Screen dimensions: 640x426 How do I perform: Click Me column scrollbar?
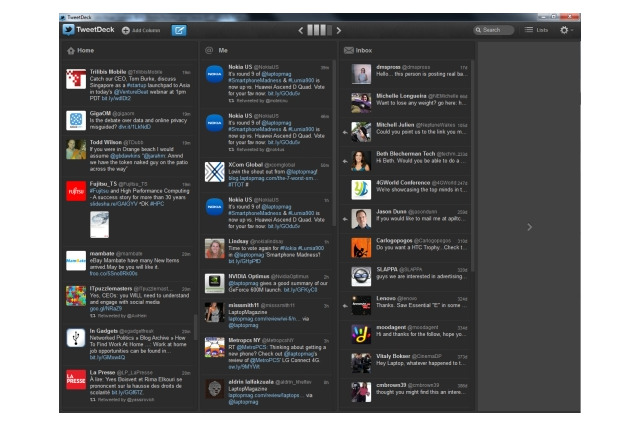pos(334,143)
